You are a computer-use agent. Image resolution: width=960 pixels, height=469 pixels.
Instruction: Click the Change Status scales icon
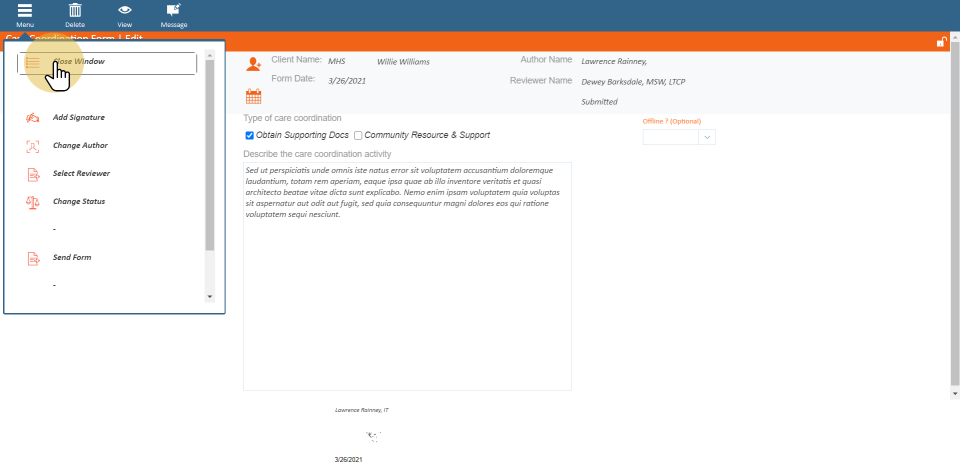coord(33,202)
